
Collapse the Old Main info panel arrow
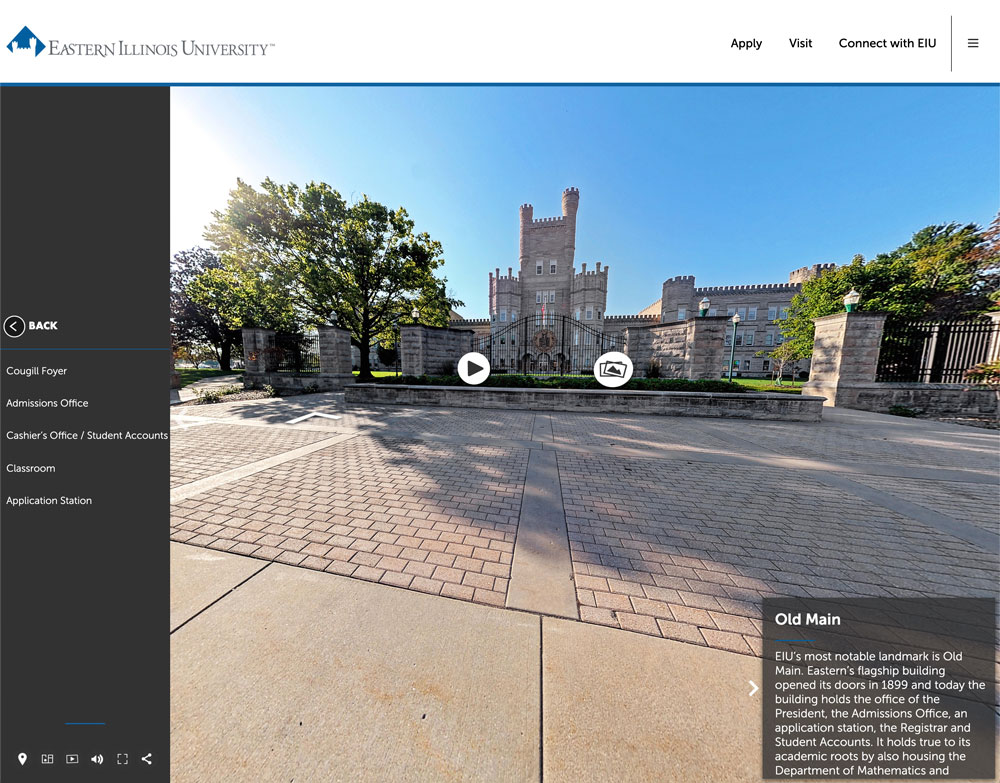coord(753,688)
